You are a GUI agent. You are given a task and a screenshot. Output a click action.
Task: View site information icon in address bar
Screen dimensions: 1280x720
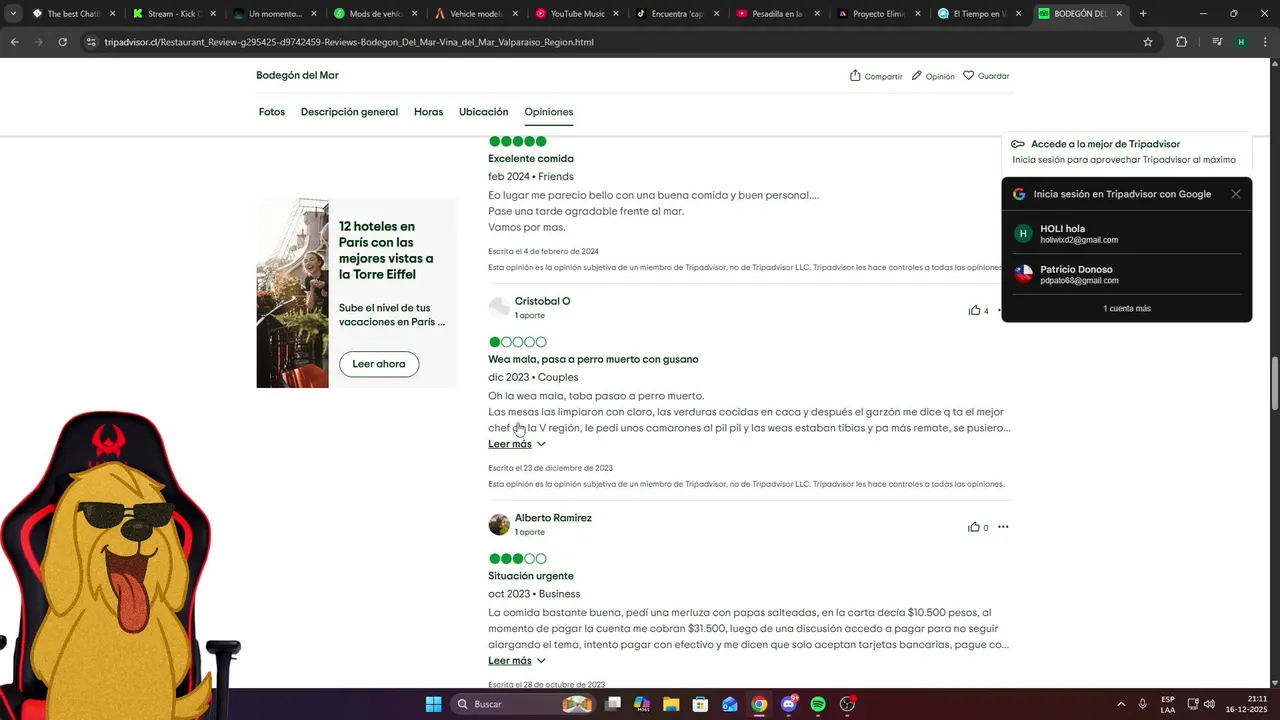[x=91, y=42]
